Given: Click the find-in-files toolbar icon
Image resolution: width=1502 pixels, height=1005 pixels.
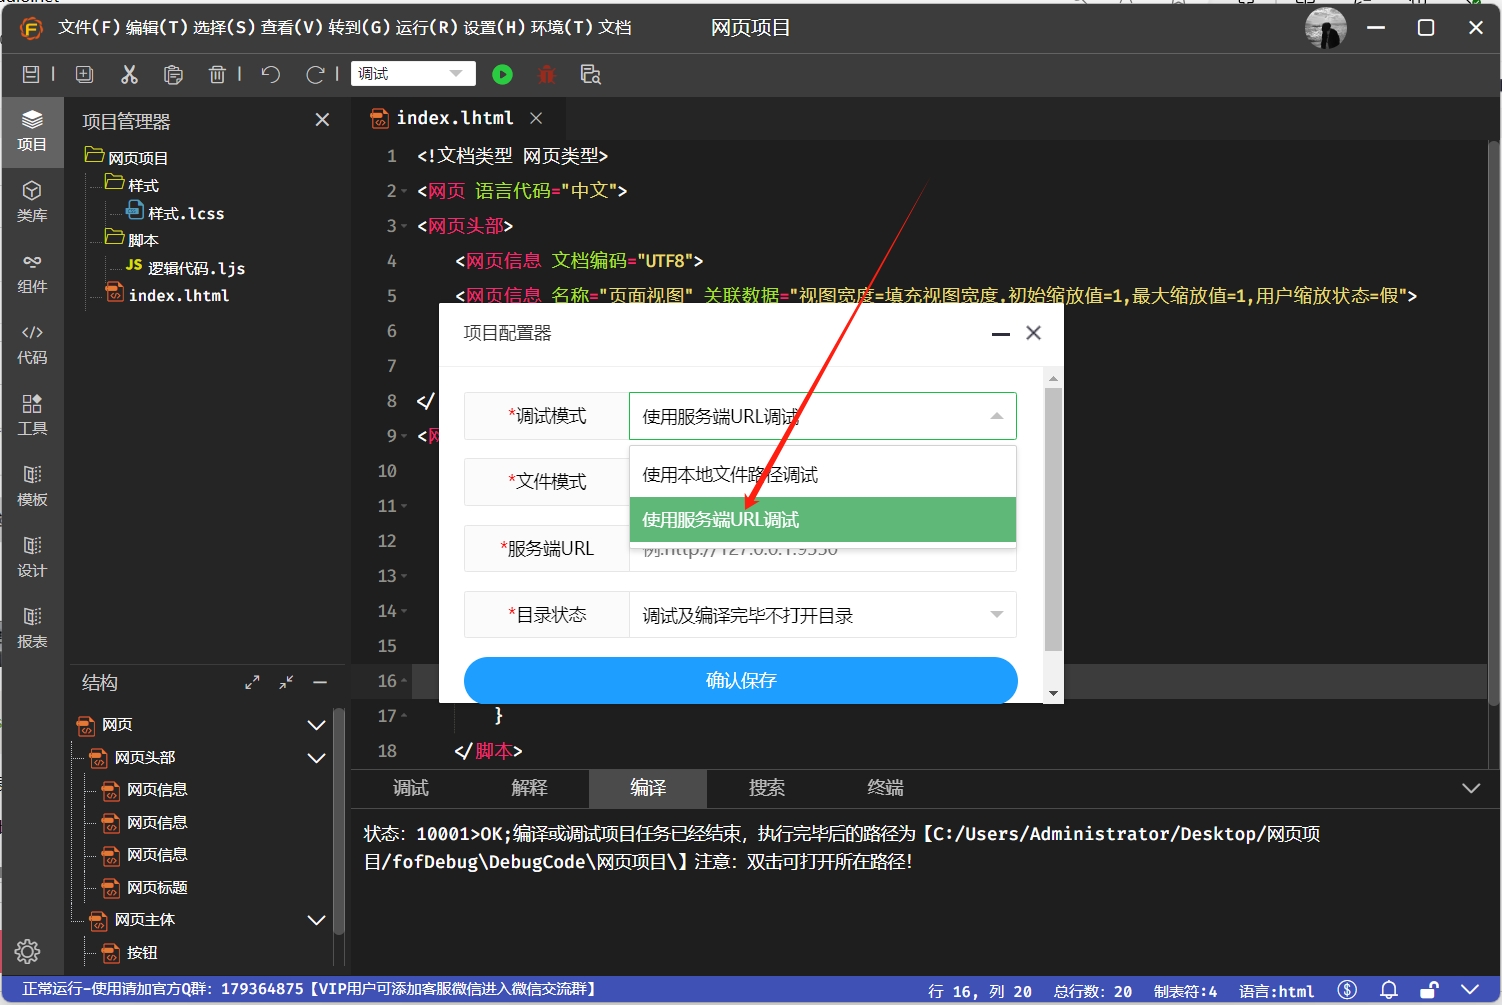Looking at the screenshot, I should pyautogui.click(x=590, y=74).
